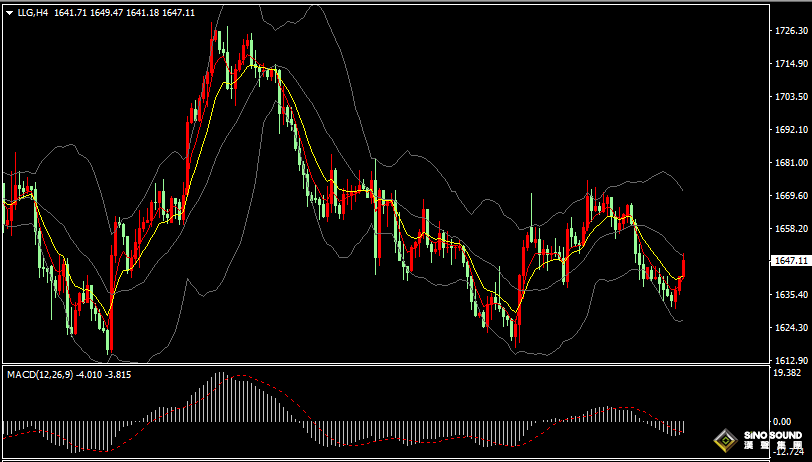This screenshot has height=462, width=812.
Task: Click the triangle arrow beside LLG,H4
Action: (9, 12)
